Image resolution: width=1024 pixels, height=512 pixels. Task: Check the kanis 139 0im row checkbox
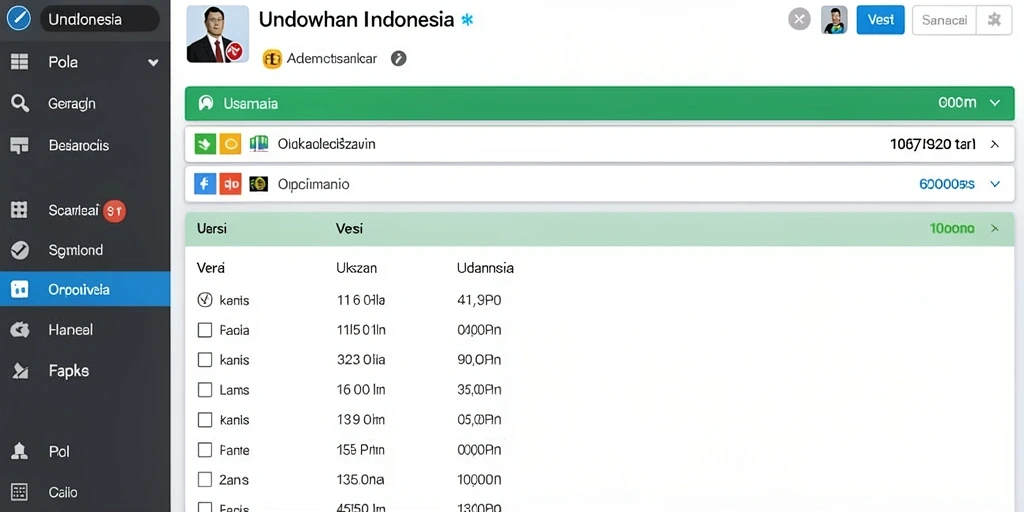click(x=205, y=420)
